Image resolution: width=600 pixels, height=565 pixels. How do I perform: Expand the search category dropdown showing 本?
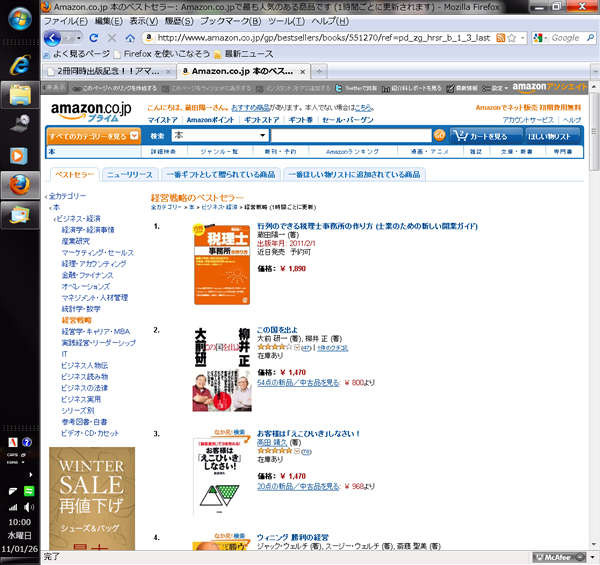point(220,135)
